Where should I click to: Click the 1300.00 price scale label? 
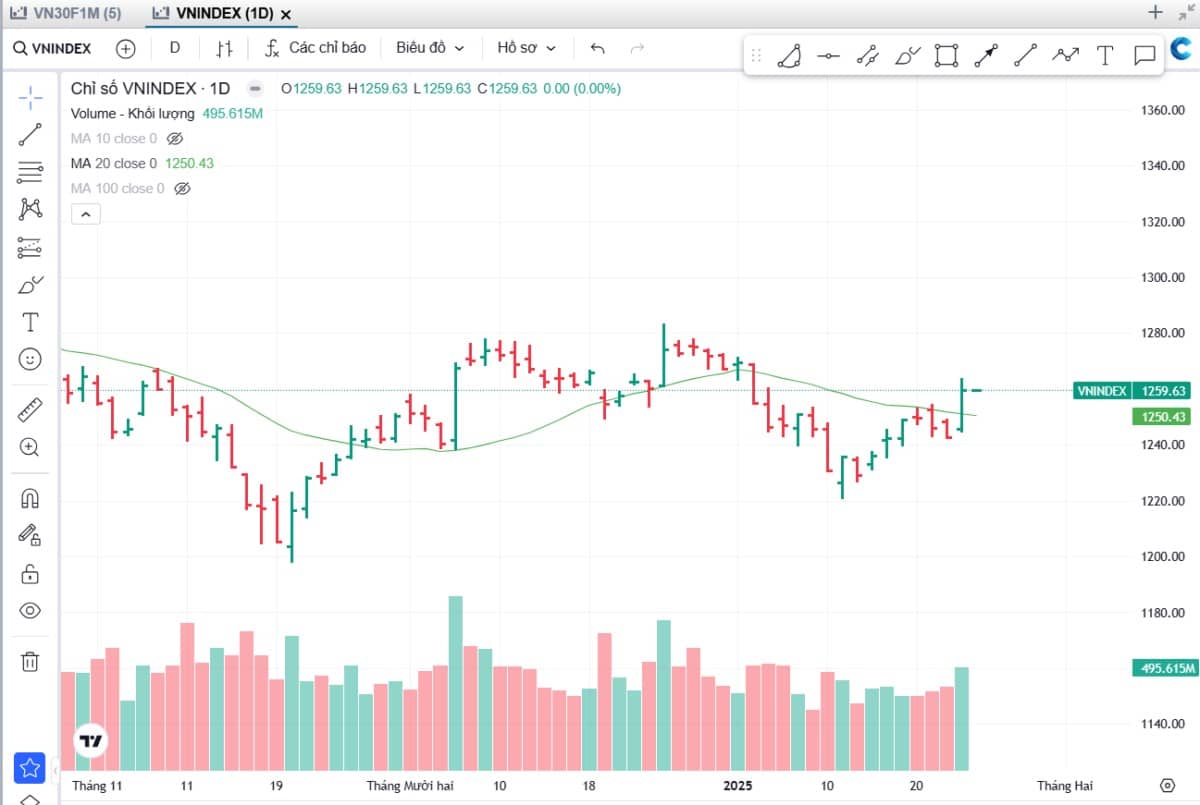point(1163,277)
